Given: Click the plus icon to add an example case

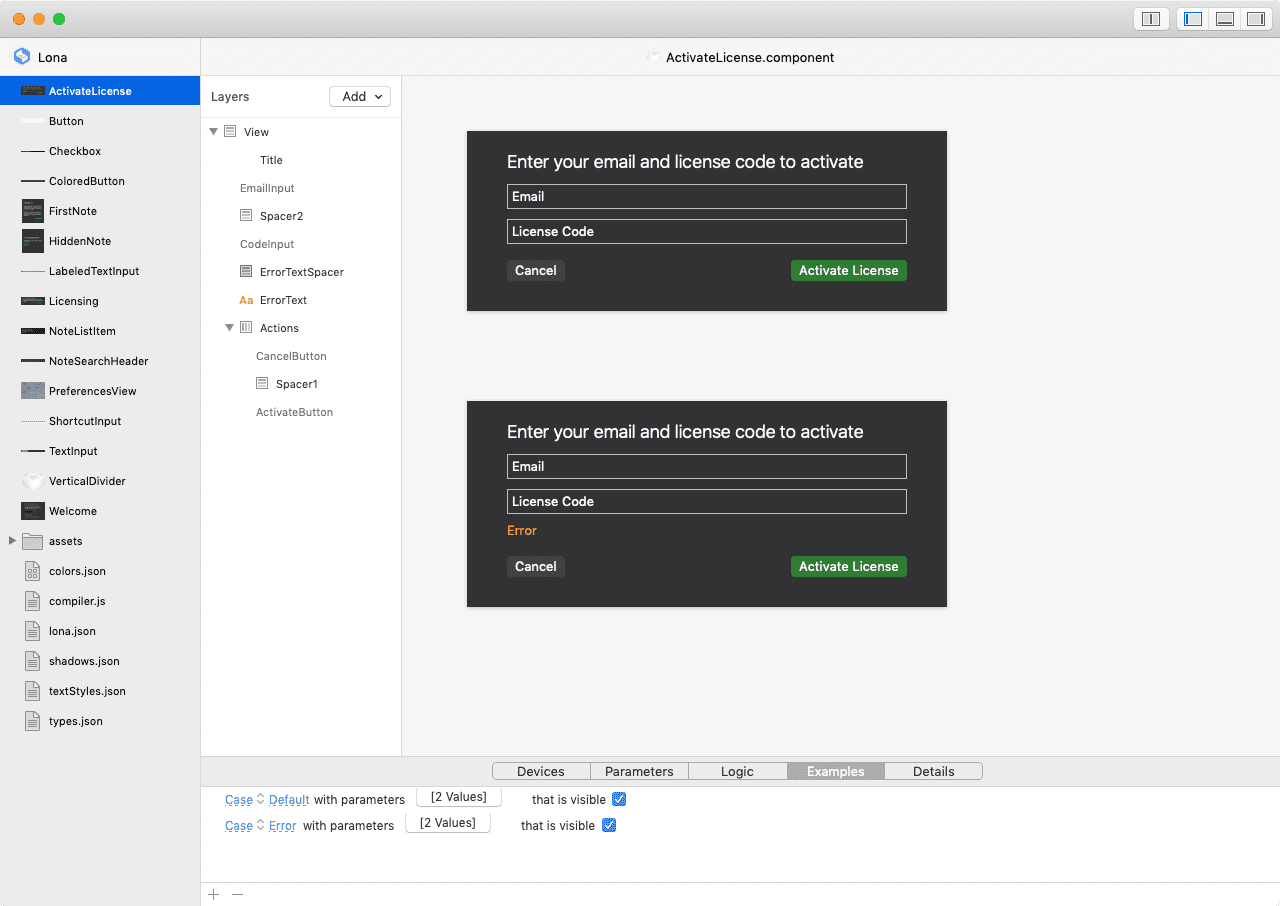Looking at the screenshot, I should tap(213, 894).
